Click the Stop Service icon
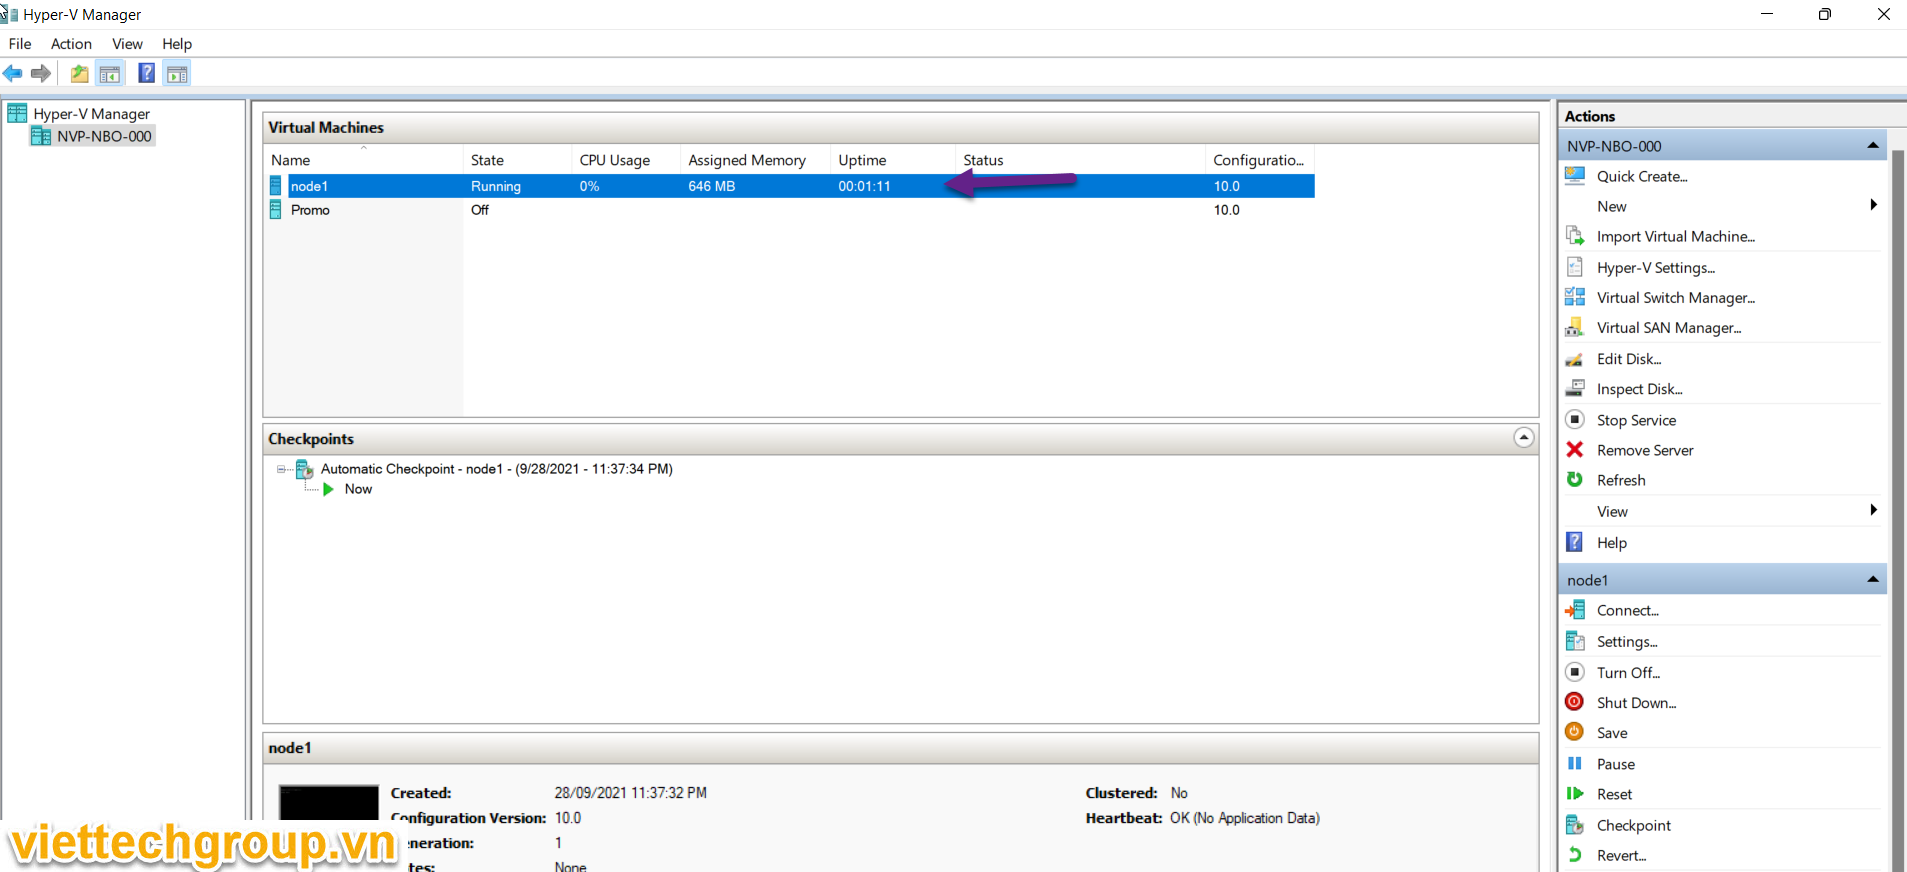Screen dimensions: 1907x872 coord(1575,419)
